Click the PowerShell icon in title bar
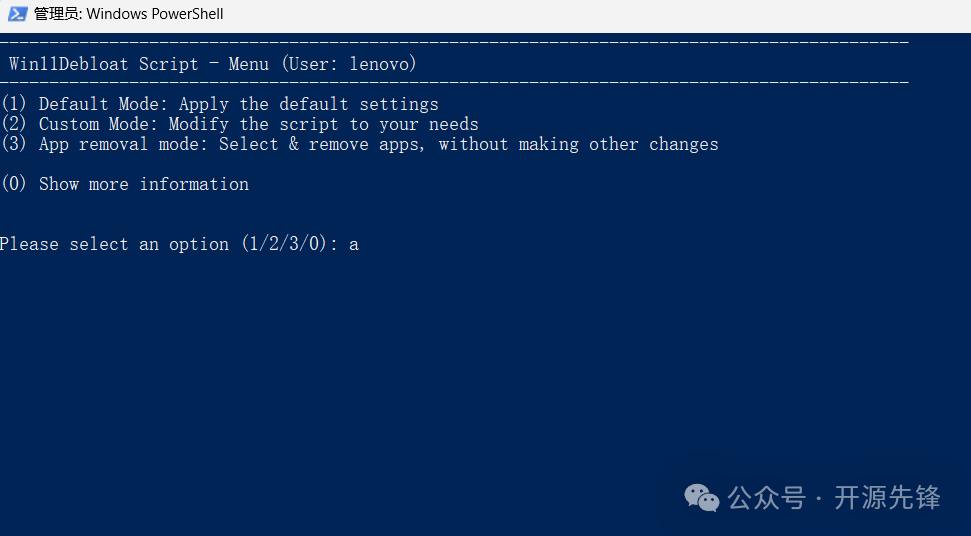The width and height of the screenshot is (971, 536). pyautogui.click(x=17, y=14)
